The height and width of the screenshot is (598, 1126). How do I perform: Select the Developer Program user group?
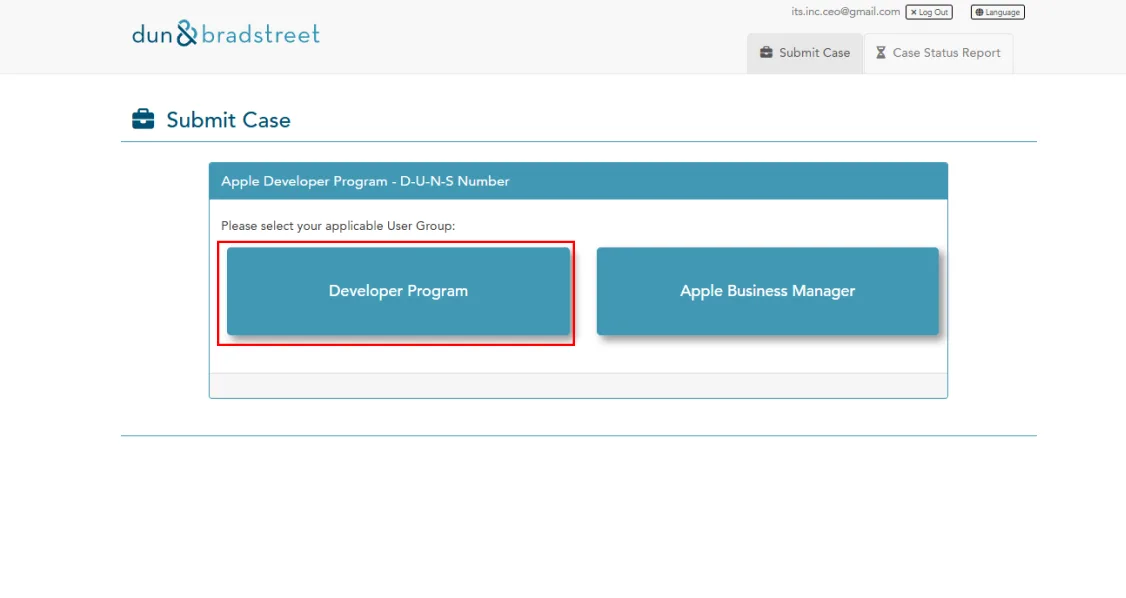click(398, 291)
